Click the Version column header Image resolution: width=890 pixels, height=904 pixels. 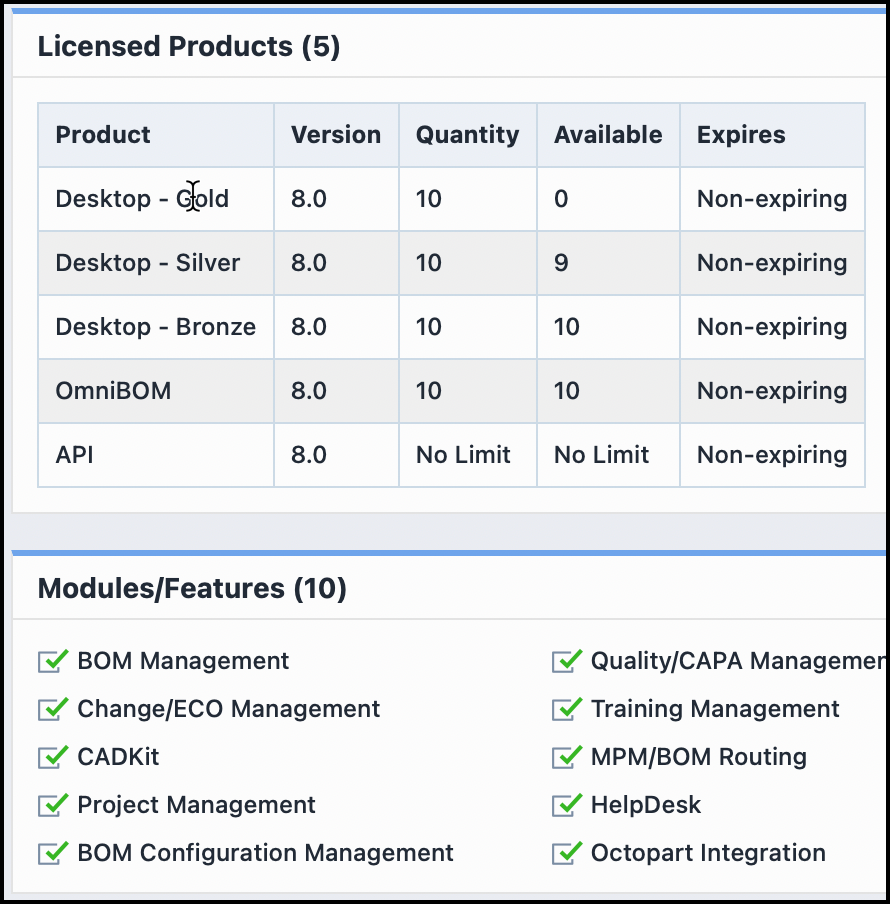point(336,135)
